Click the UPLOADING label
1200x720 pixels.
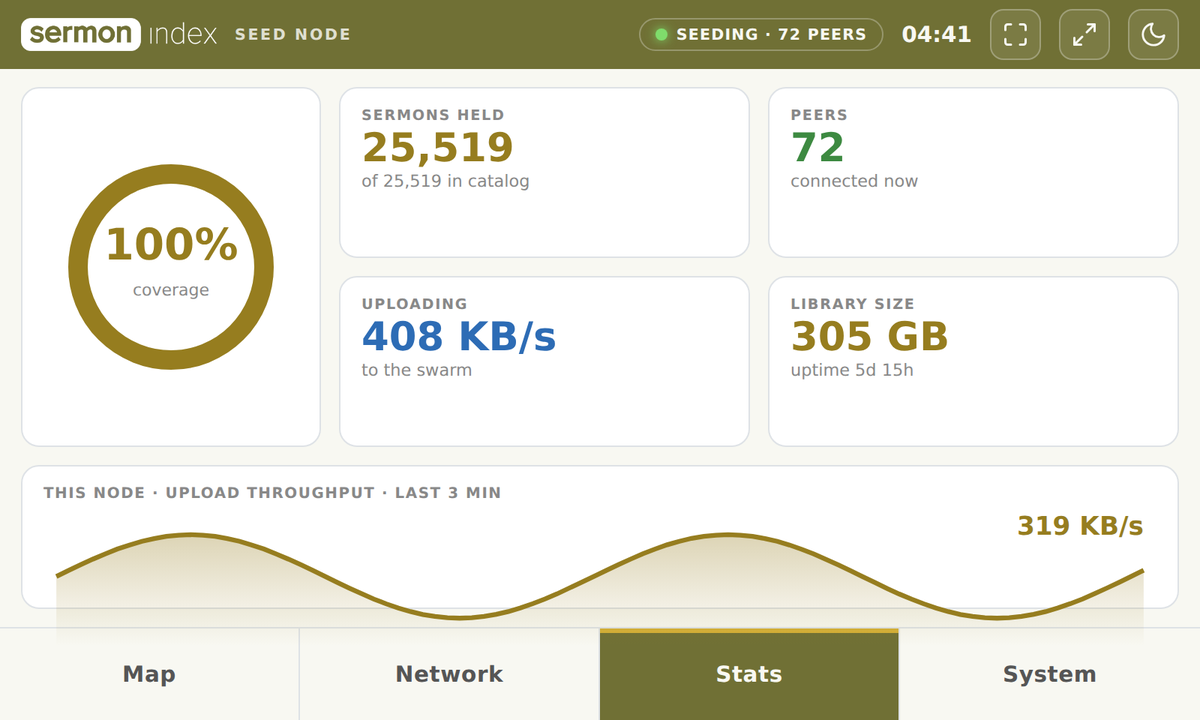tap(414, 304)
